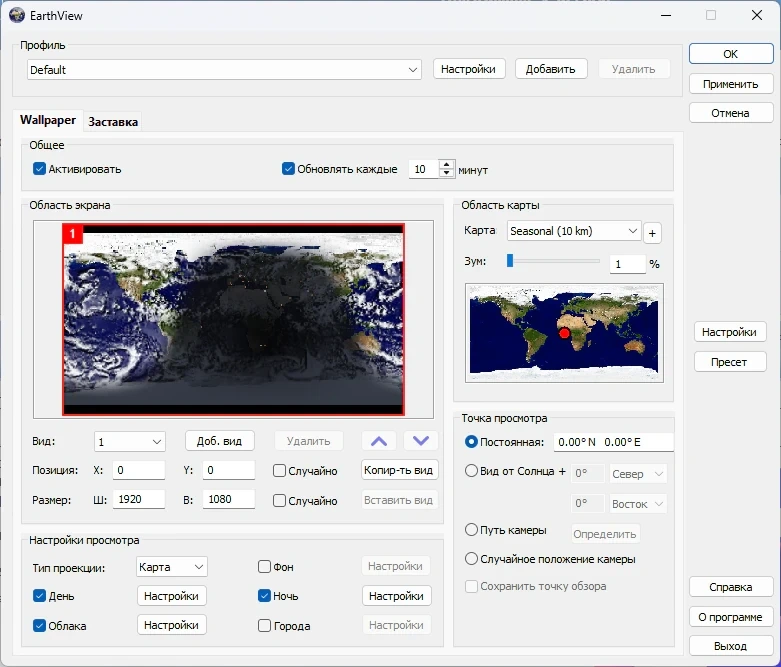The image size is (781, 667).
Task: Toggle the Обновлять каждые checkbox
Action: 288,169
